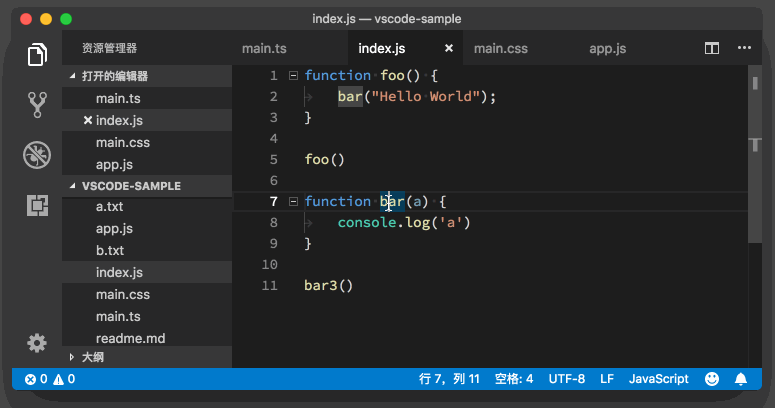Open the notifications bell icon
775x408 pixels.
coord(741,379)
